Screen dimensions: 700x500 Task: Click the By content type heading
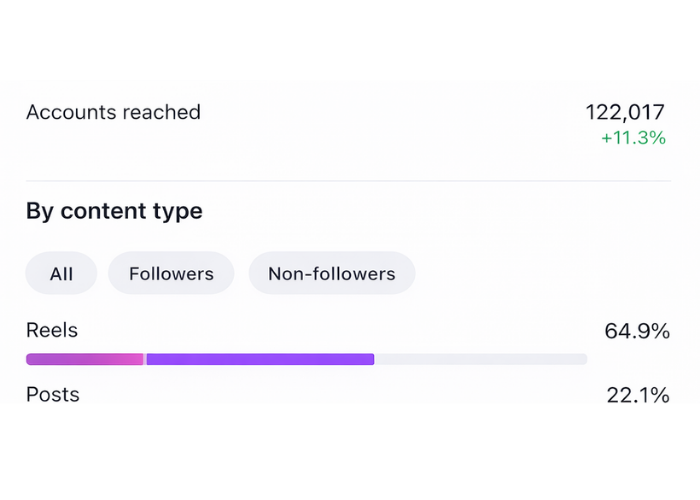[114, 211]
